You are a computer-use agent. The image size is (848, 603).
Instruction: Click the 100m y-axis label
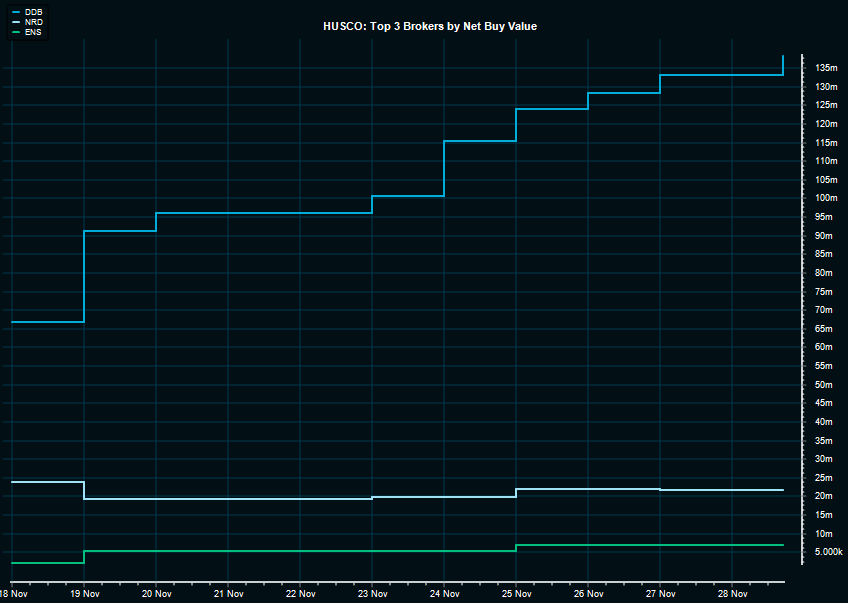point(825,198)
